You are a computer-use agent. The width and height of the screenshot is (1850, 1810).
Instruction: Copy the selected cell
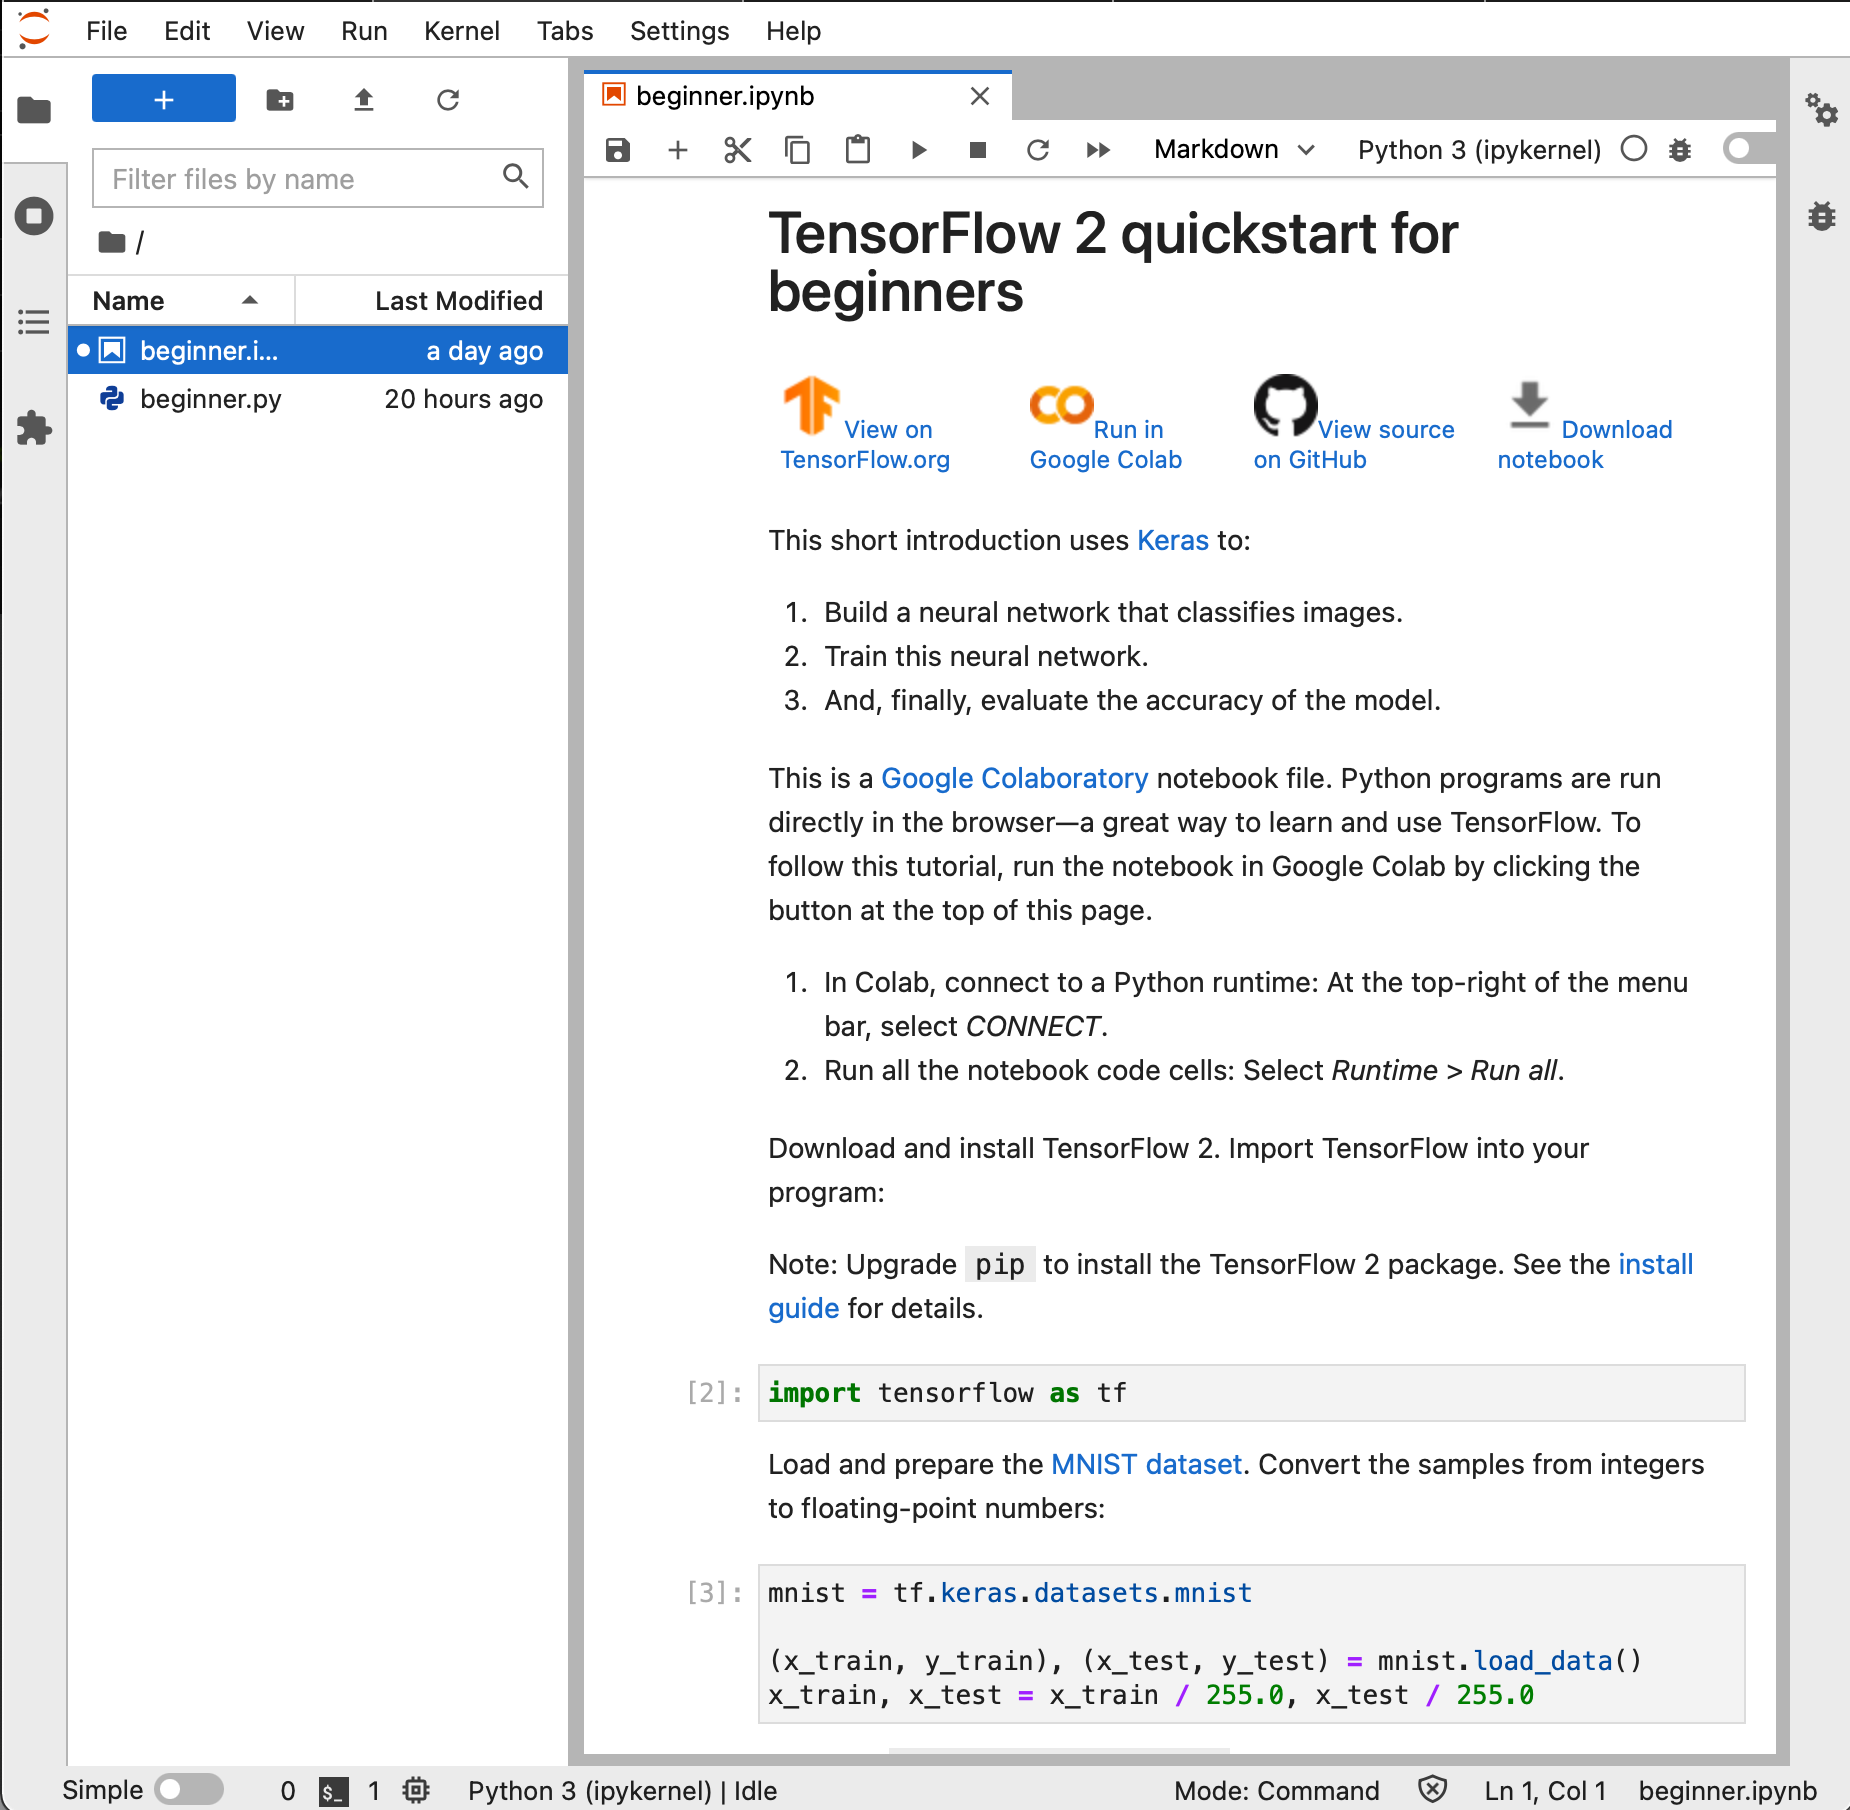(x=798, y=150)
